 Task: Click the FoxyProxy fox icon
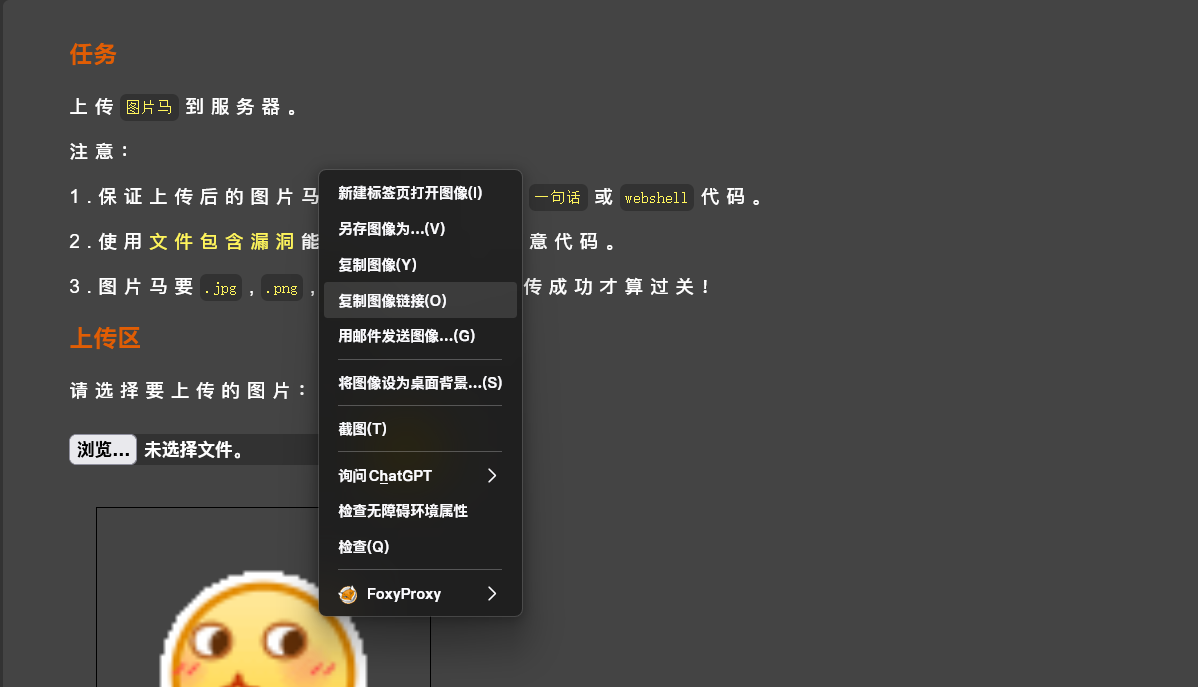coord(348,594)
